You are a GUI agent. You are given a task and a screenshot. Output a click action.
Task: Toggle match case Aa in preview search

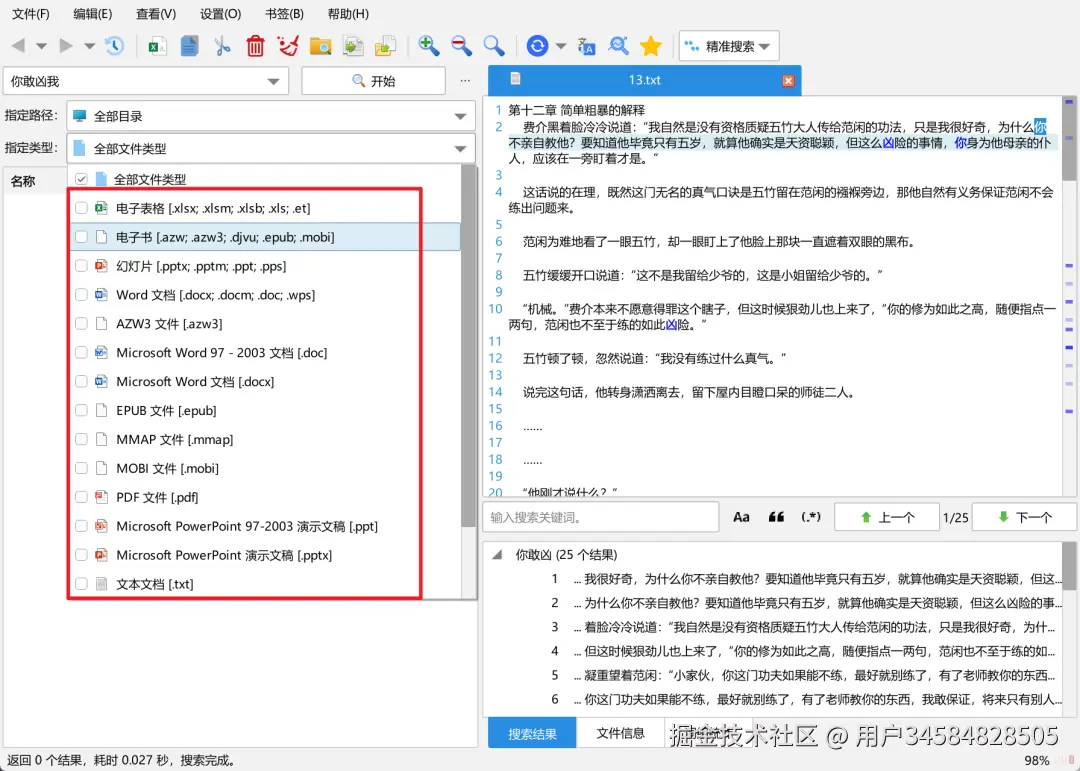pos(741,517)
